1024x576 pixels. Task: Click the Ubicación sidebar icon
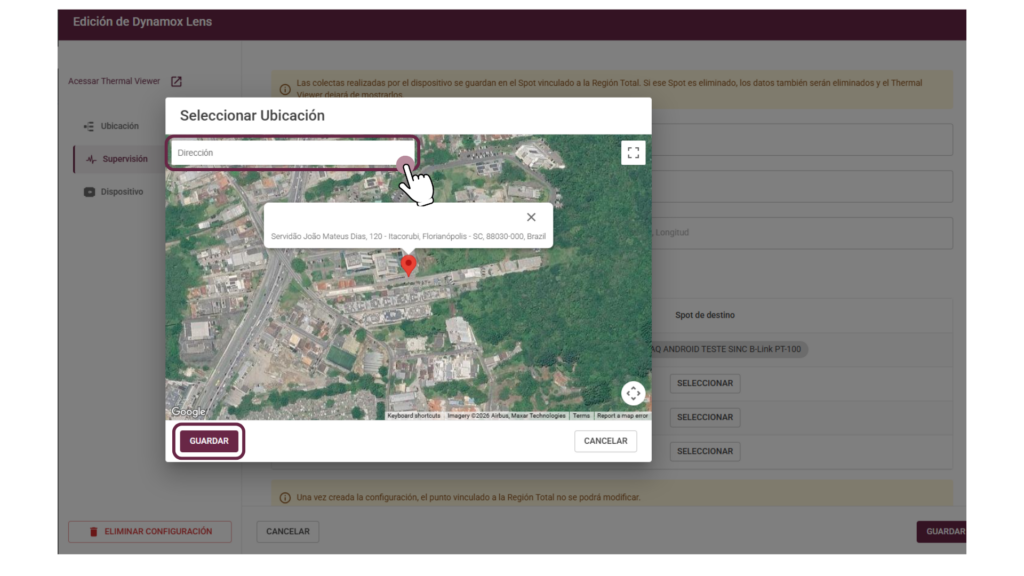coord(89,126)
